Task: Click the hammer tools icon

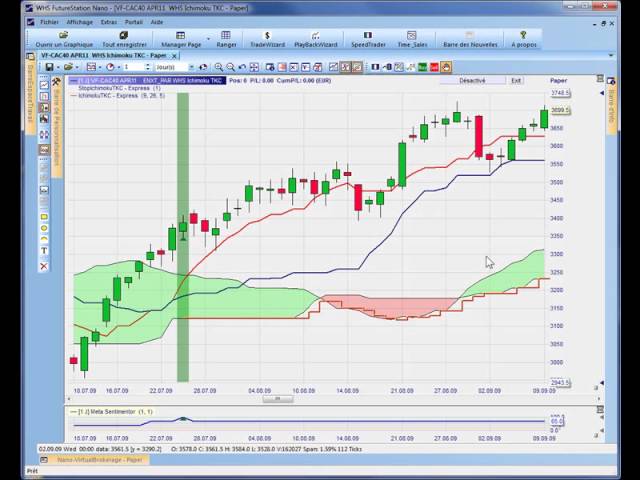Action: tap(57, 82)
